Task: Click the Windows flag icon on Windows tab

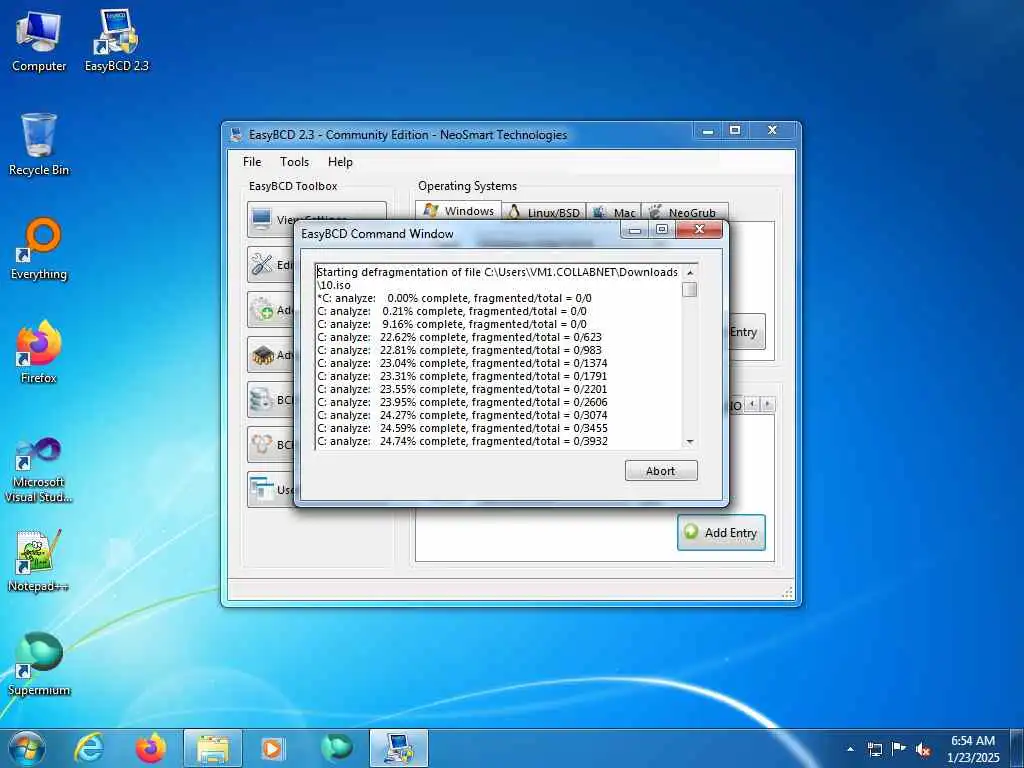Action: coord(430,210)
